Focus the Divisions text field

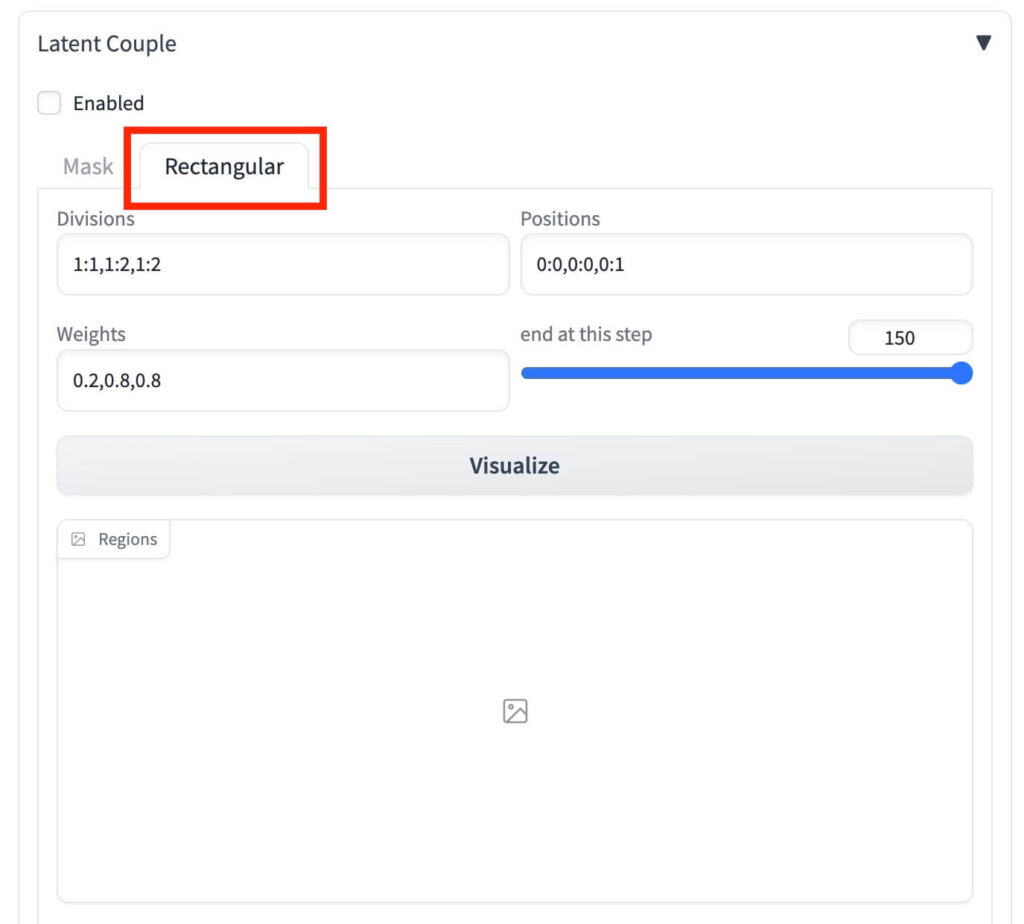pos(283,265)
